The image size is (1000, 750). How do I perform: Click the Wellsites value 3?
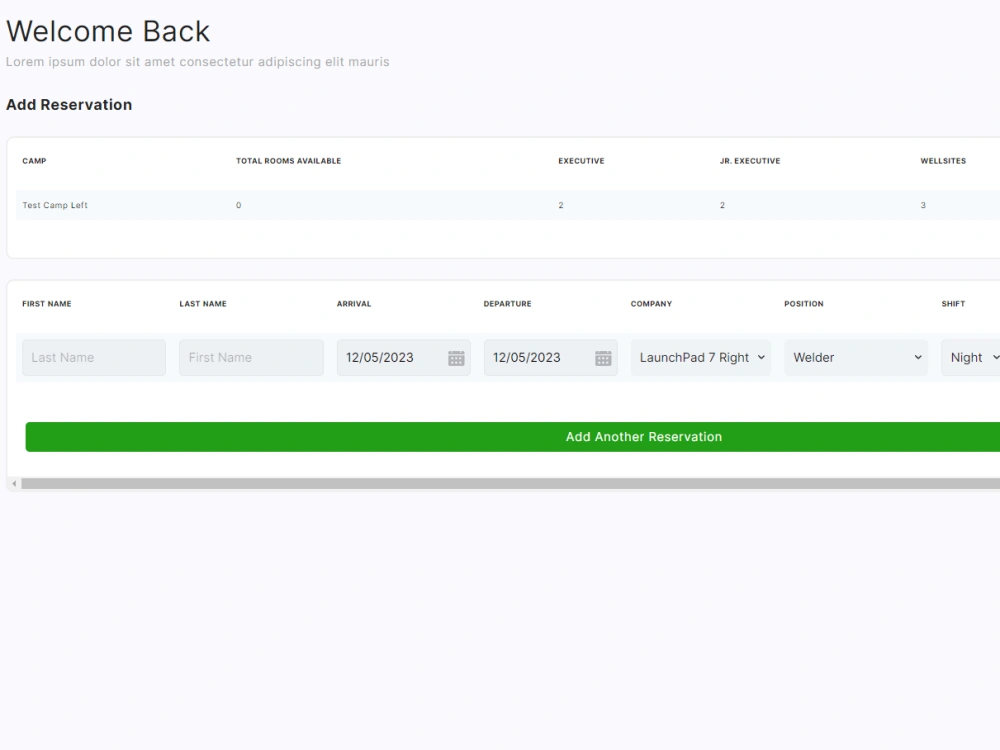coord(923,205)
